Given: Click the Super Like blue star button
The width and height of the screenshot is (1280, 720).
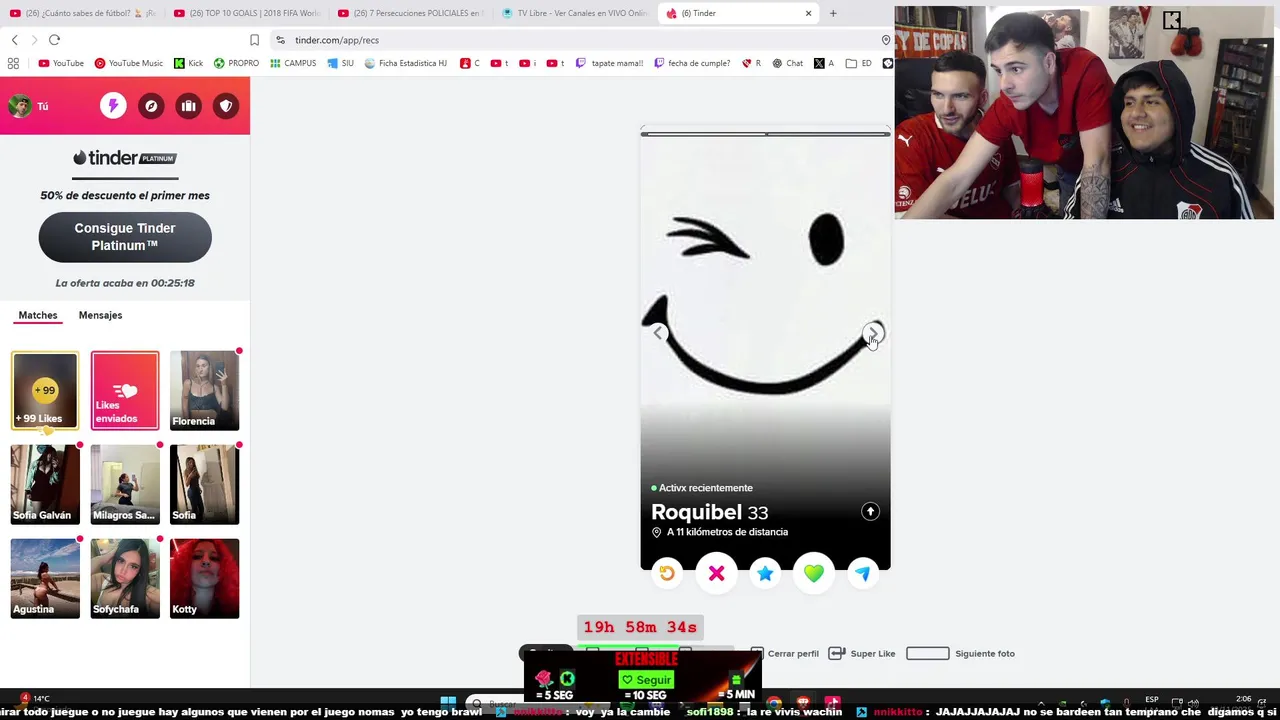Looking at the screenshot, I should [765, 573].
